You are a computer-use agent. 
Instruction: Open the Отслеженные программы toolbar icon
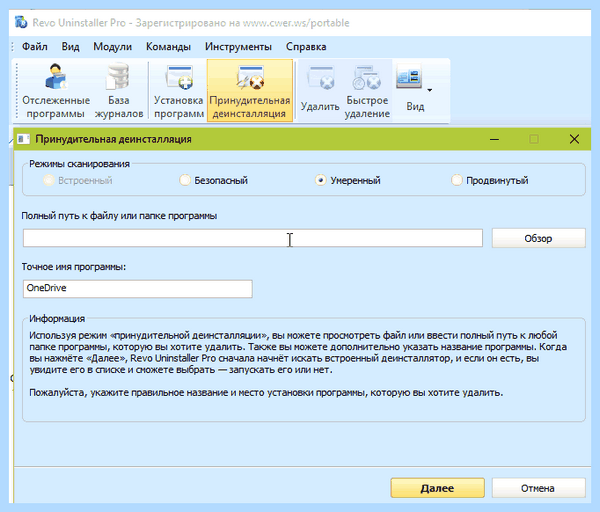[x=56, y=91]
